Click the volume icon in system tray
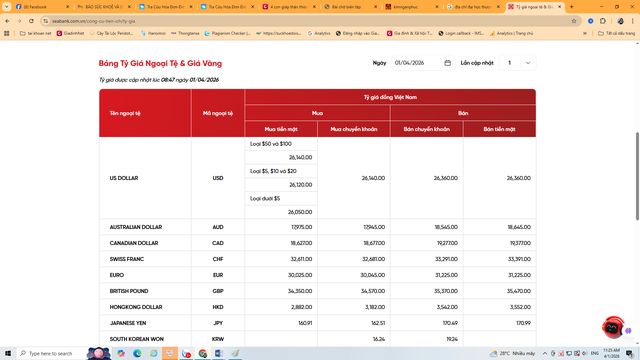 (585, 353)
